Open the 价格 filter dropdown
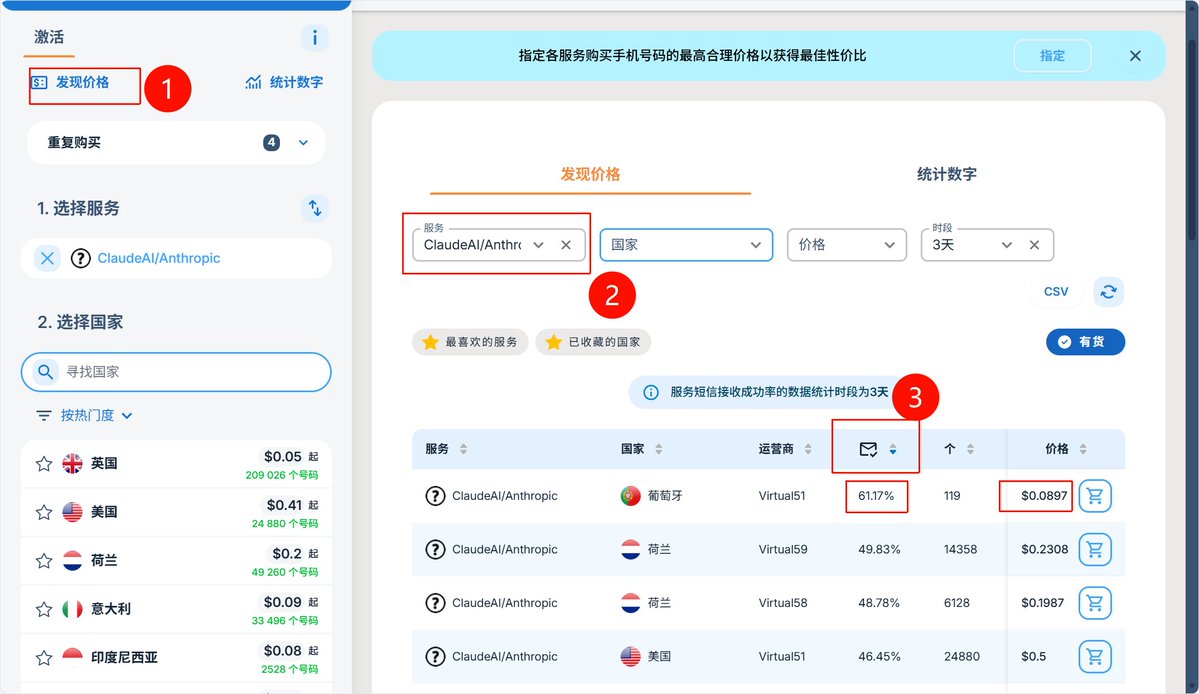Screen dimensions: 1199x694 point(846,245)
